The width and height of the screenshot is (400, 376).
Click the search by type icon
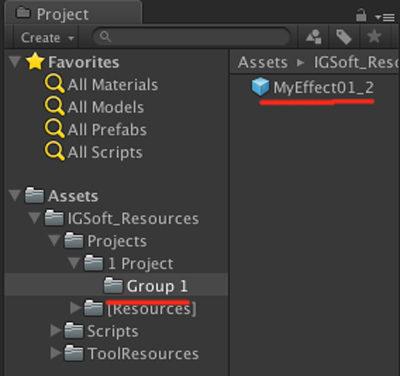click(314, 37)
